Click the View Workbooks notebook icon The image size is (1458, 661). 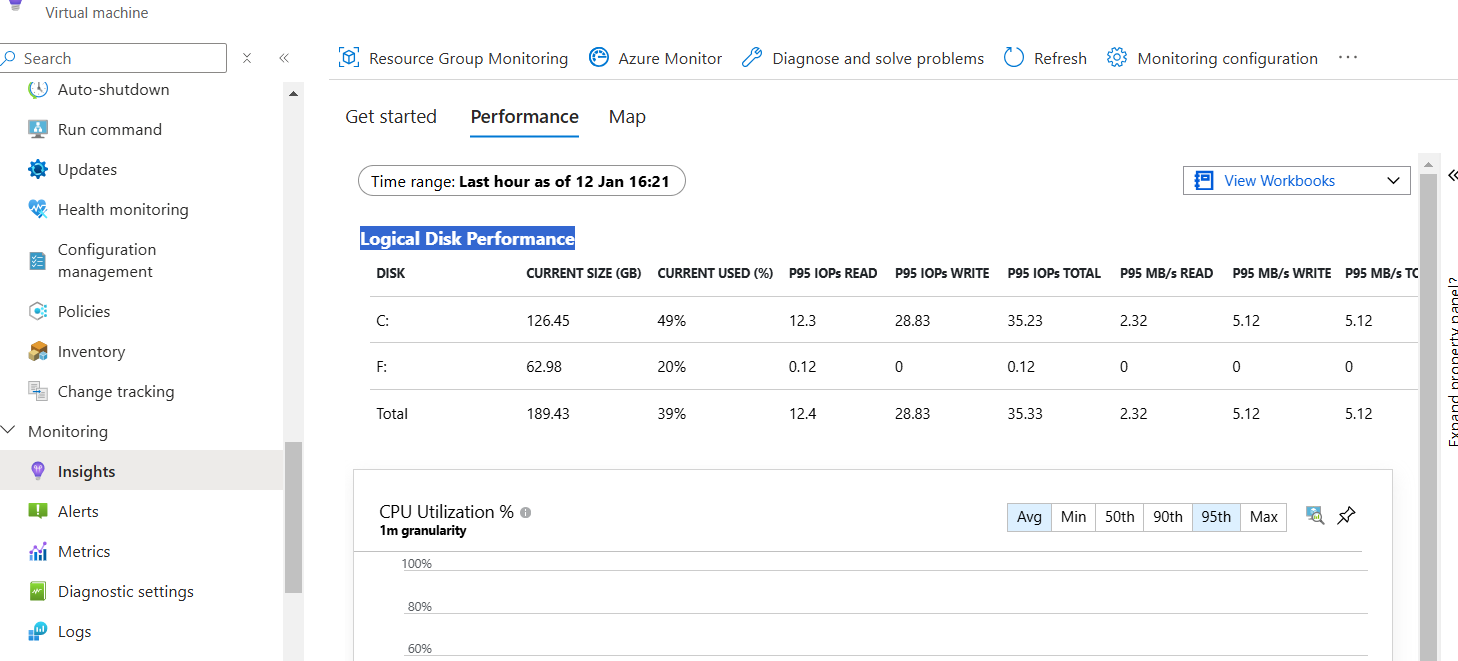coord(1204,181)
